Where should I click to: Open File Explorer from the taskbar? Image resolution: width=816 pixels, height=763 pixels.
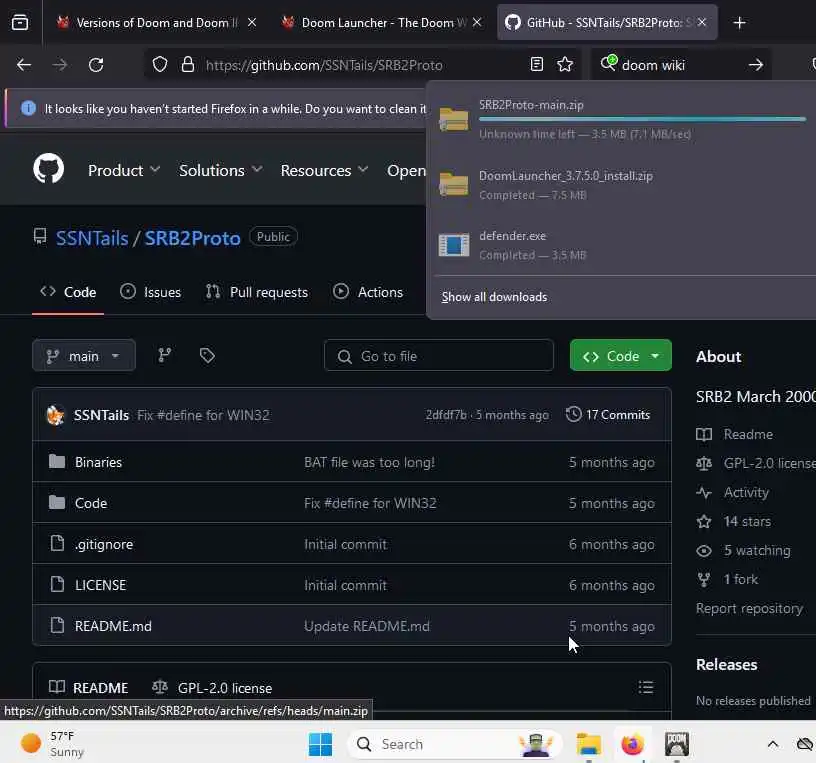tap(589, 744)
